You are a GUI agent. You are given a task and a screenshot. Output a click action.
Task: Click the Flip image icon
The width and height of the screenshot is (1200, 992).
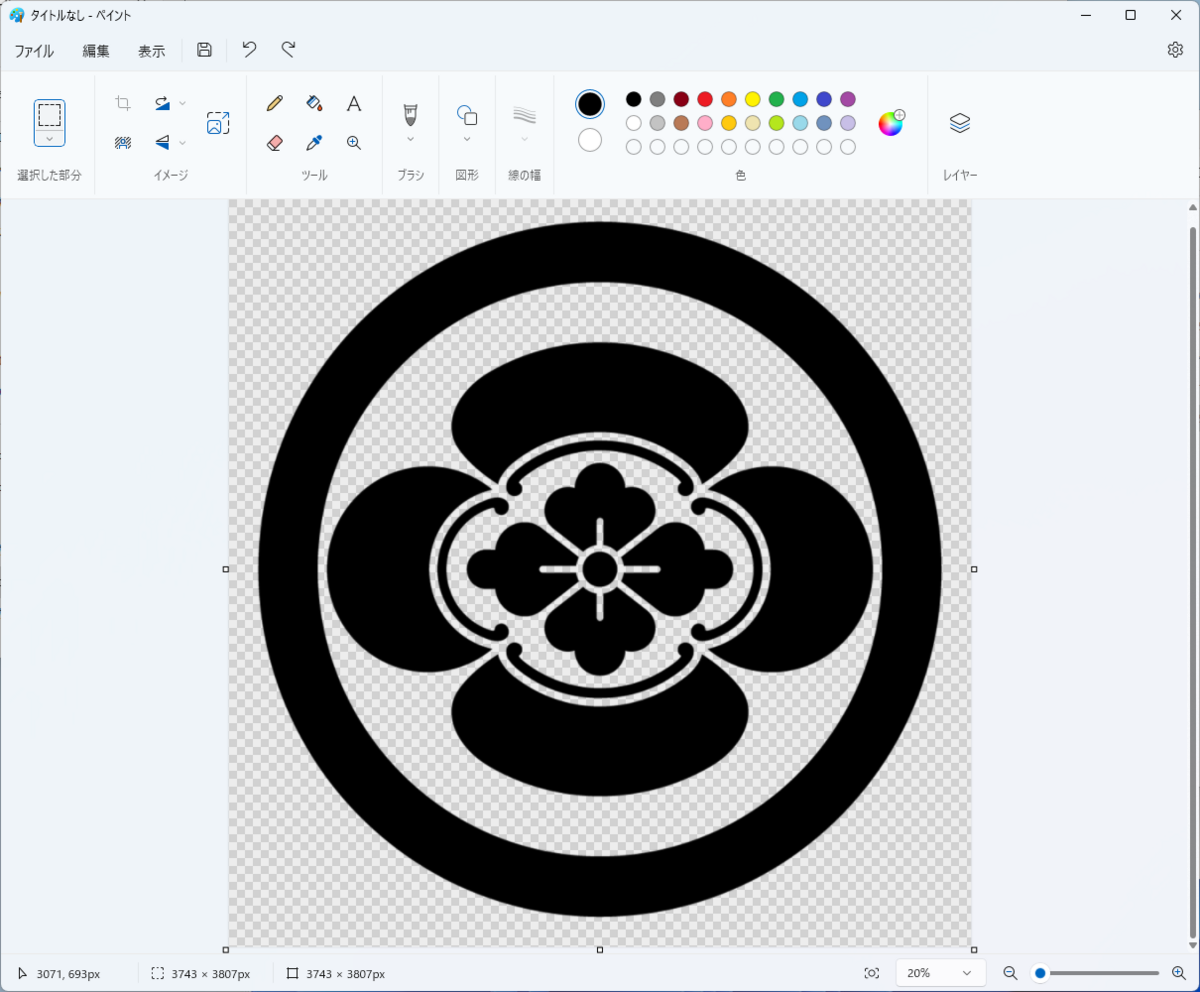[162, 143]
